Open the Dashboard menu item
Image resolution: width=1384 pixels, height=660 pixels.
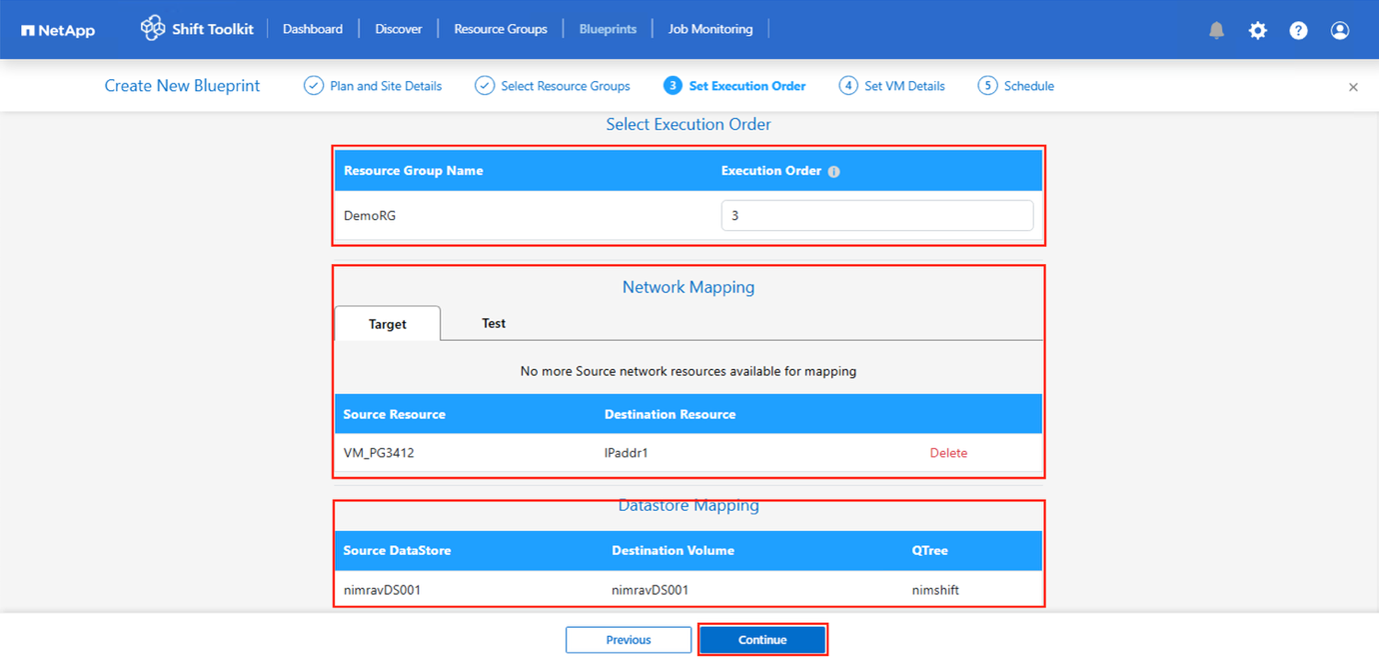(312, 29)
